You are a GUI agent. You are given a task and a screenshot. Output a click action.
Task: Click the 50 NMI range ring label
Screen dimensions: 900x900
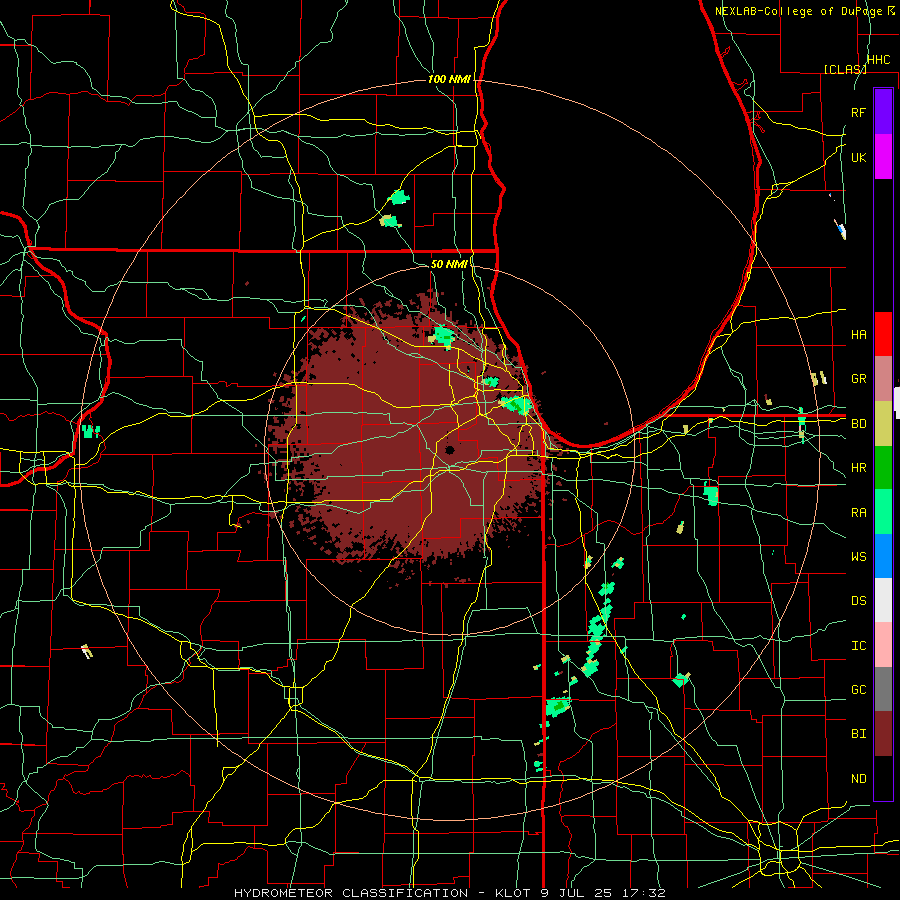pos(449,264)
